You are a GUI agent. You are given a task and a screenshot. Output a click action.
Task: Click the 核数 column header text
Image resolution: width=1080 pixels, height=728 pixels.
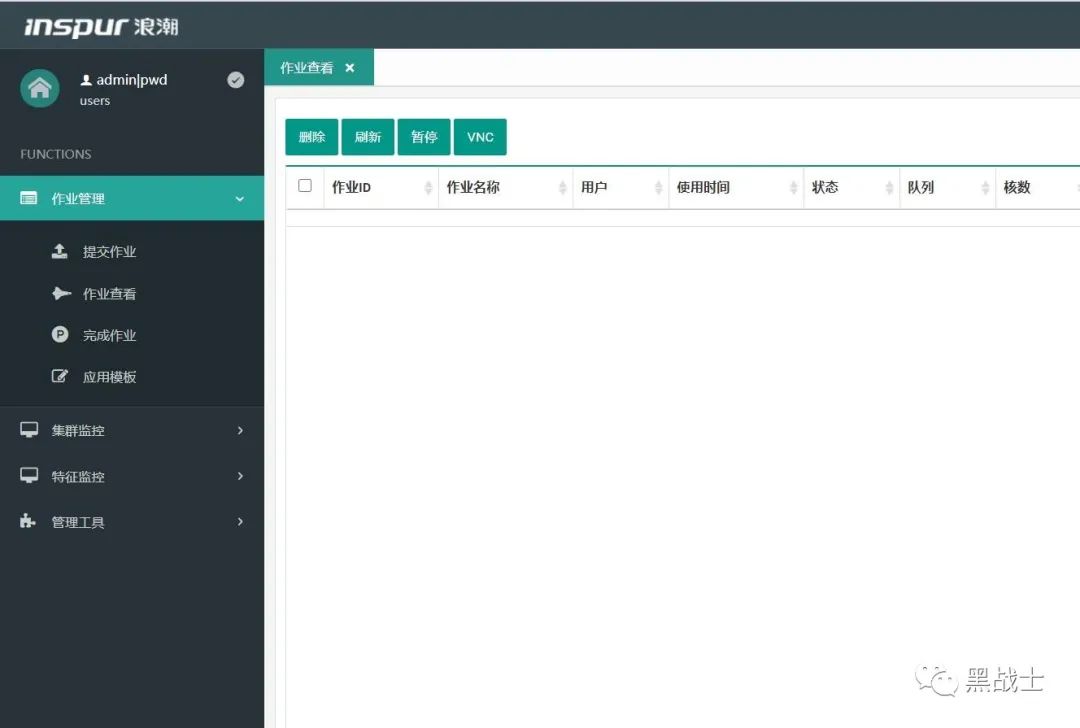coord(1017,187)
